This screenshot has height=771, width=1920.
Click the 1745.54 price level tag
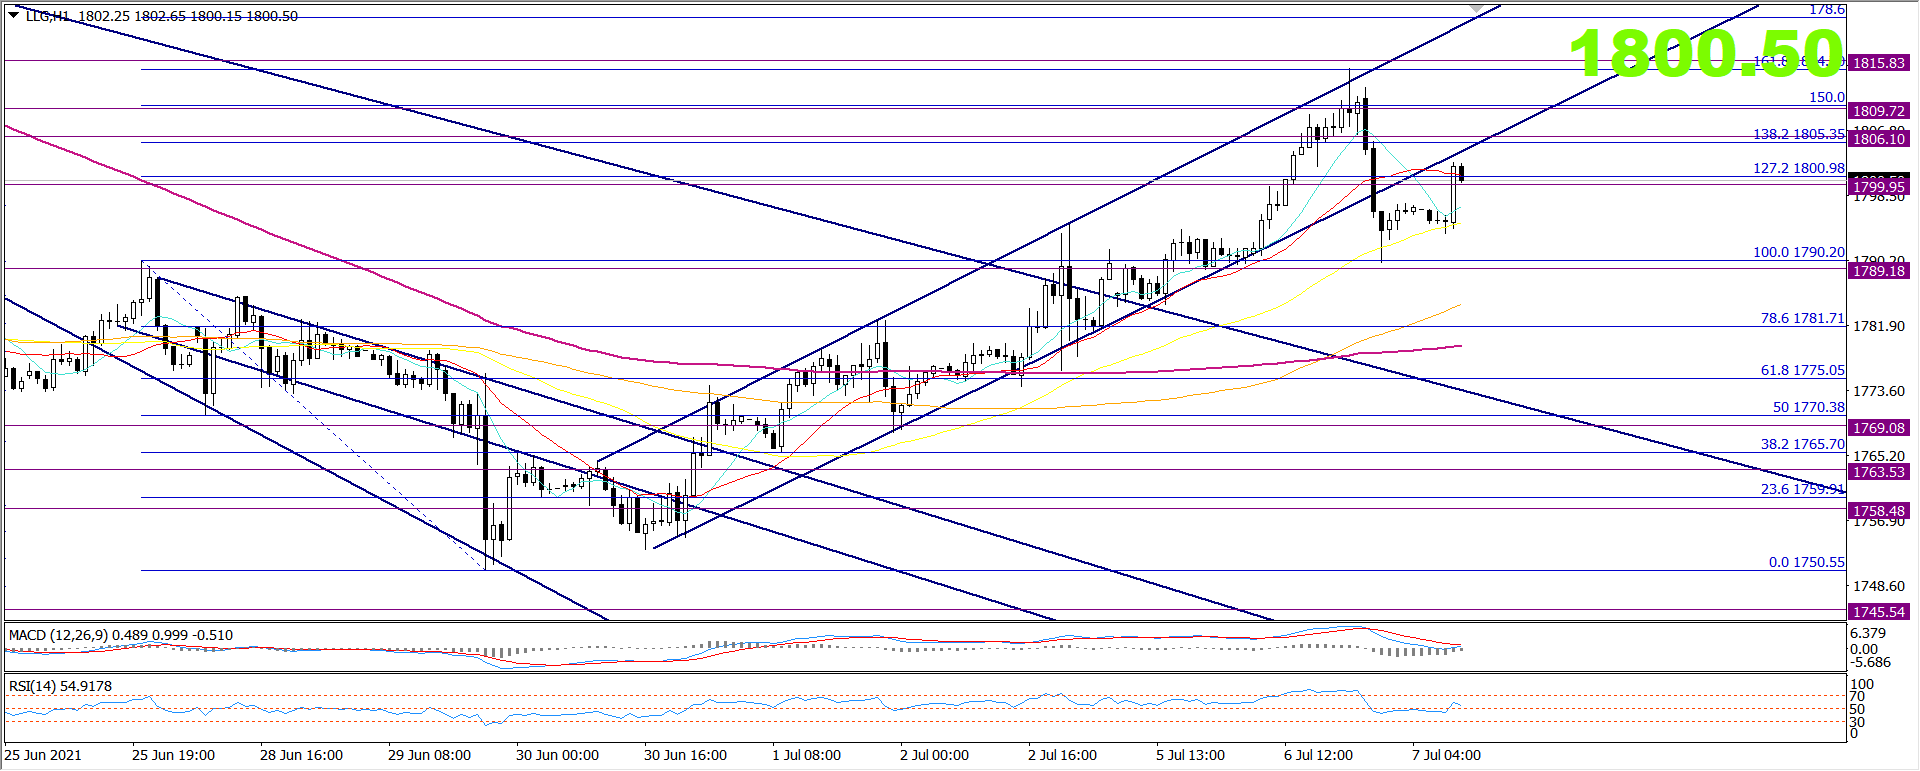(x=1879, y=612)
